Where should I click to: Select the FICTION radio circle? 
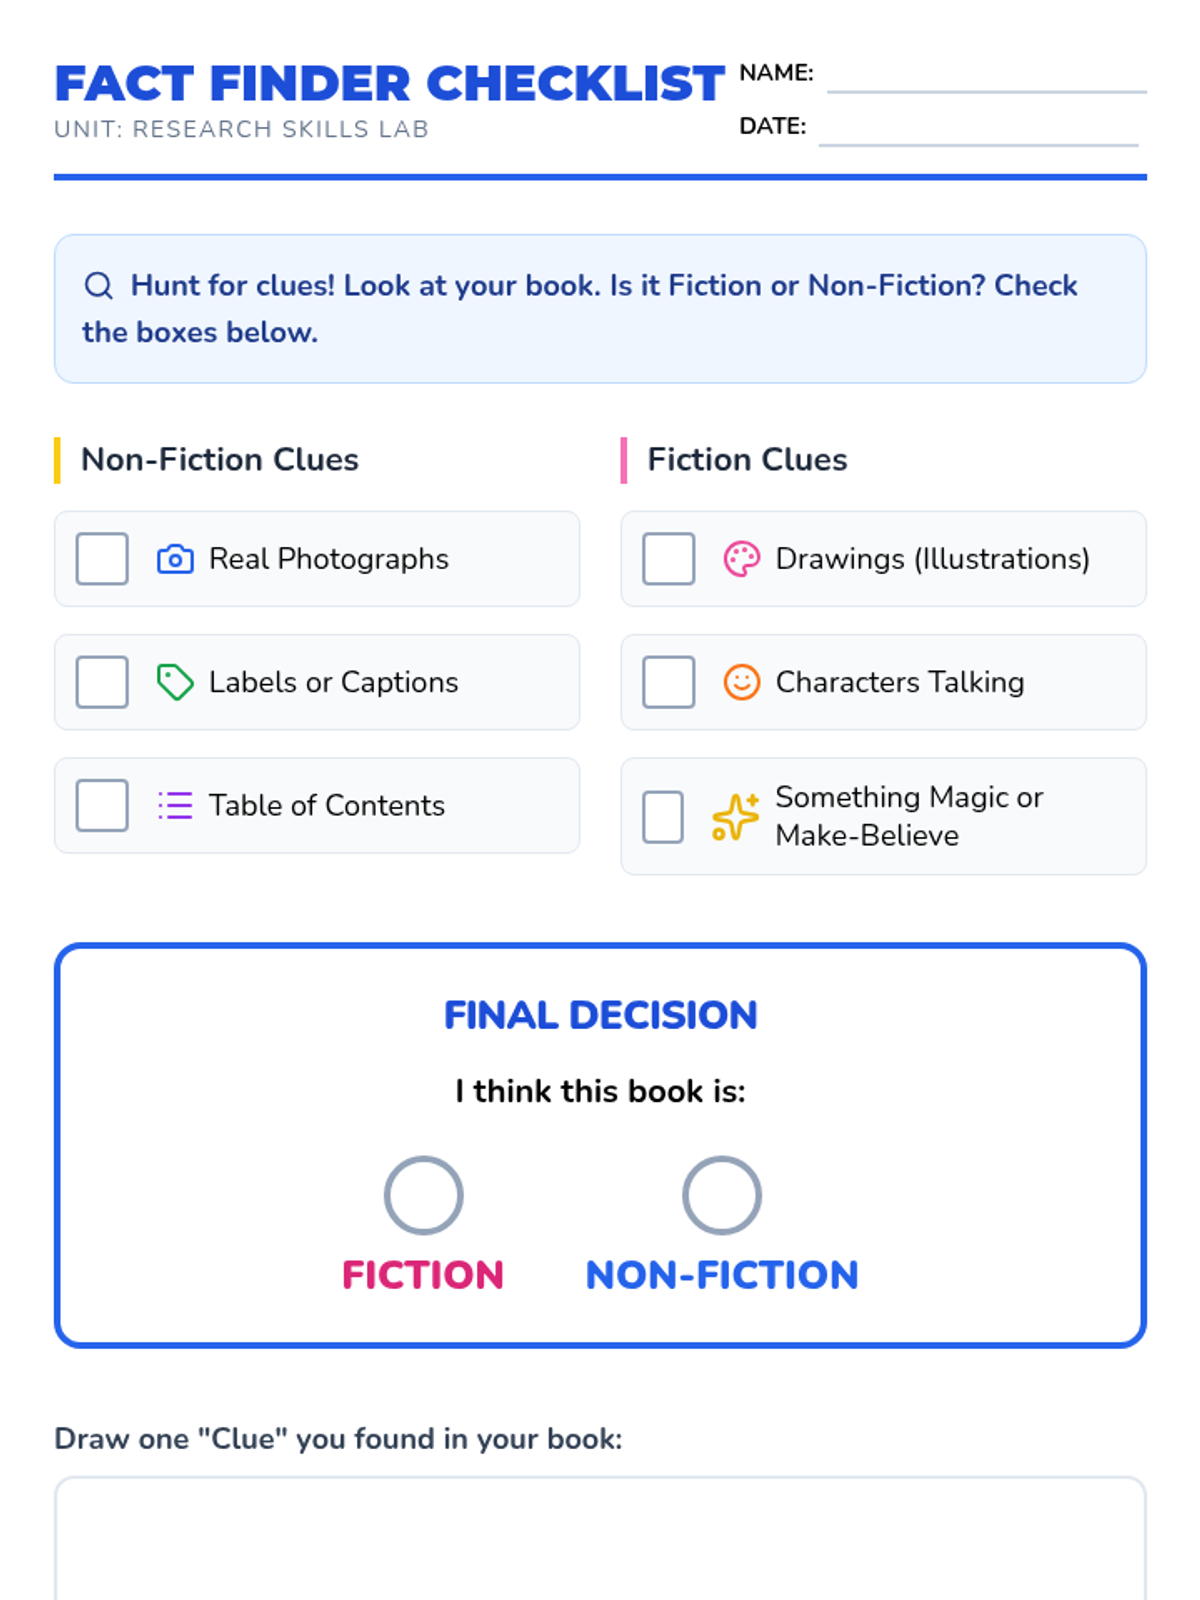tap(423, 1196)
